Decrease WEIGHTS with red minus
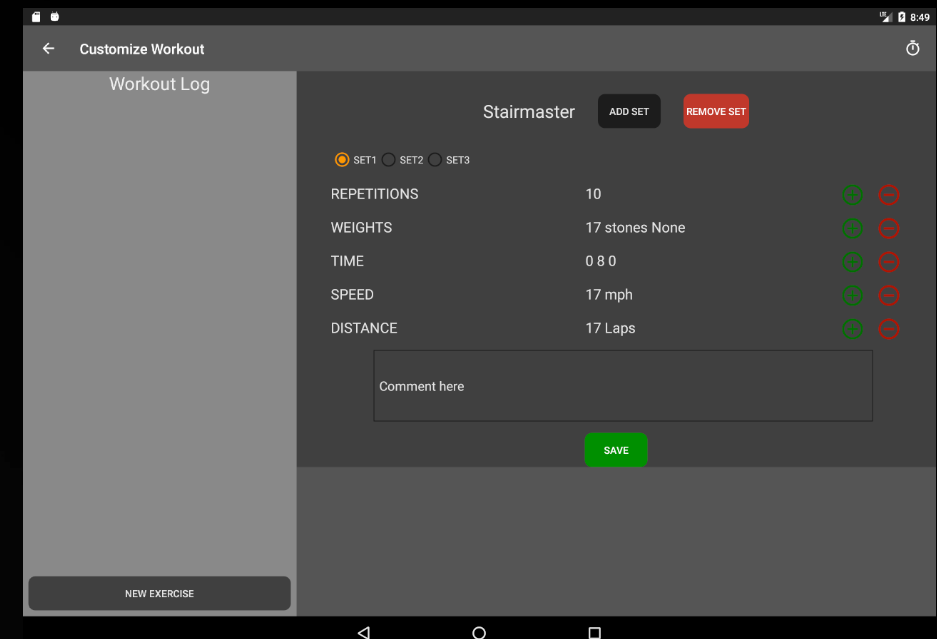 pos(889,228)
